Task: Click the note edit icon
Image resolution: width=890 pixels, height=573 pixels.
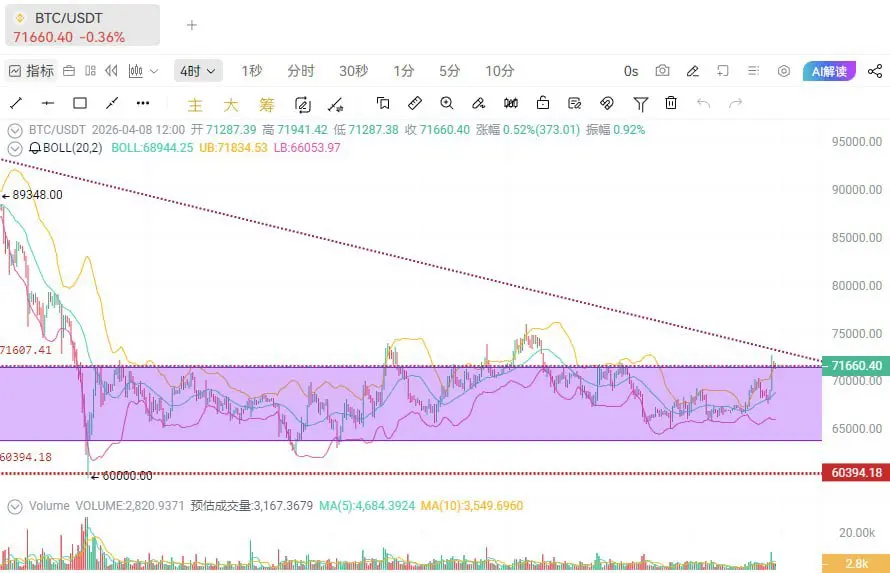Action: [x=574, y=103]
